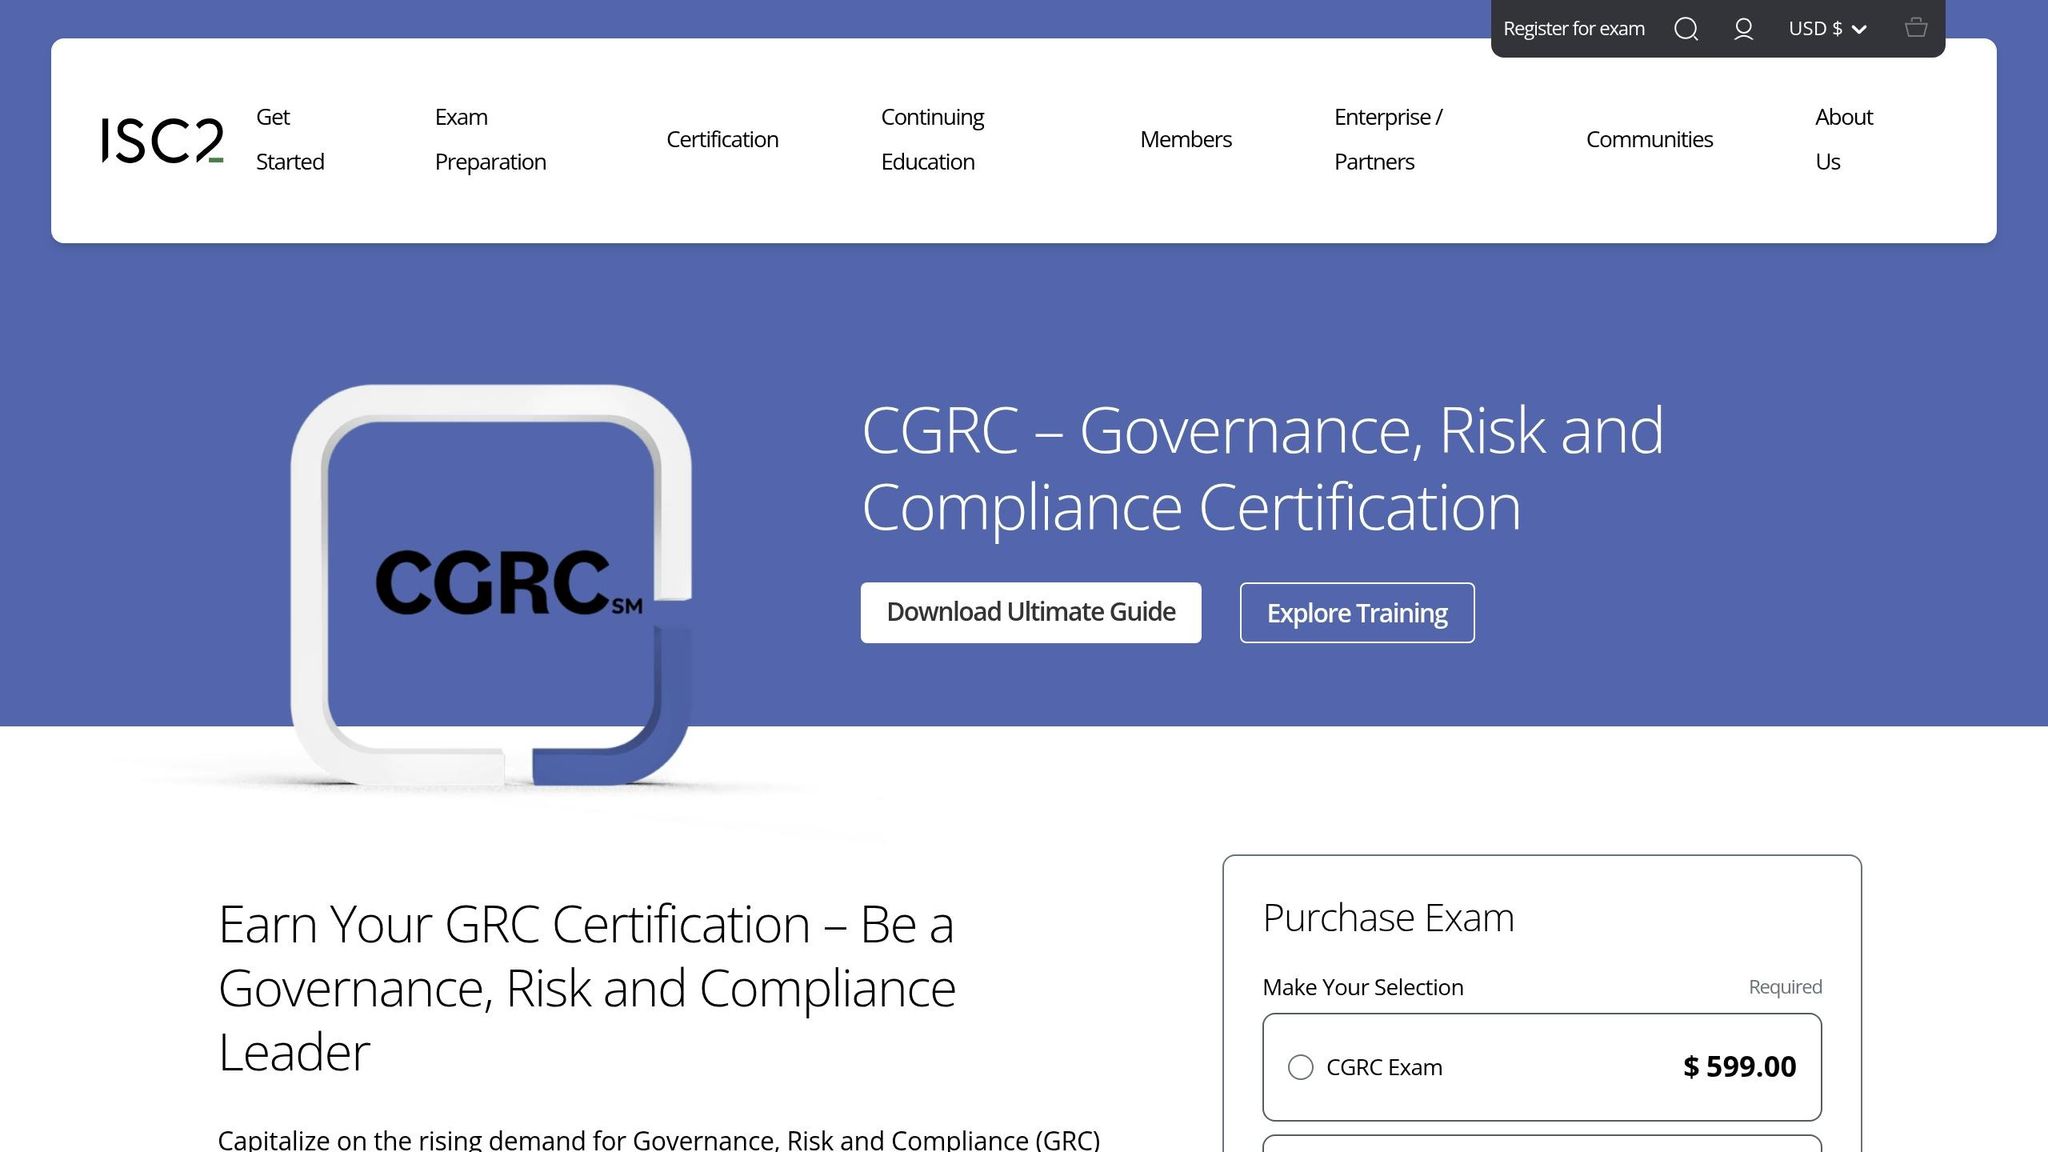The image size is (2048, 1152).
Task: Open the Continuing Education menu
Action: [931, 139]
